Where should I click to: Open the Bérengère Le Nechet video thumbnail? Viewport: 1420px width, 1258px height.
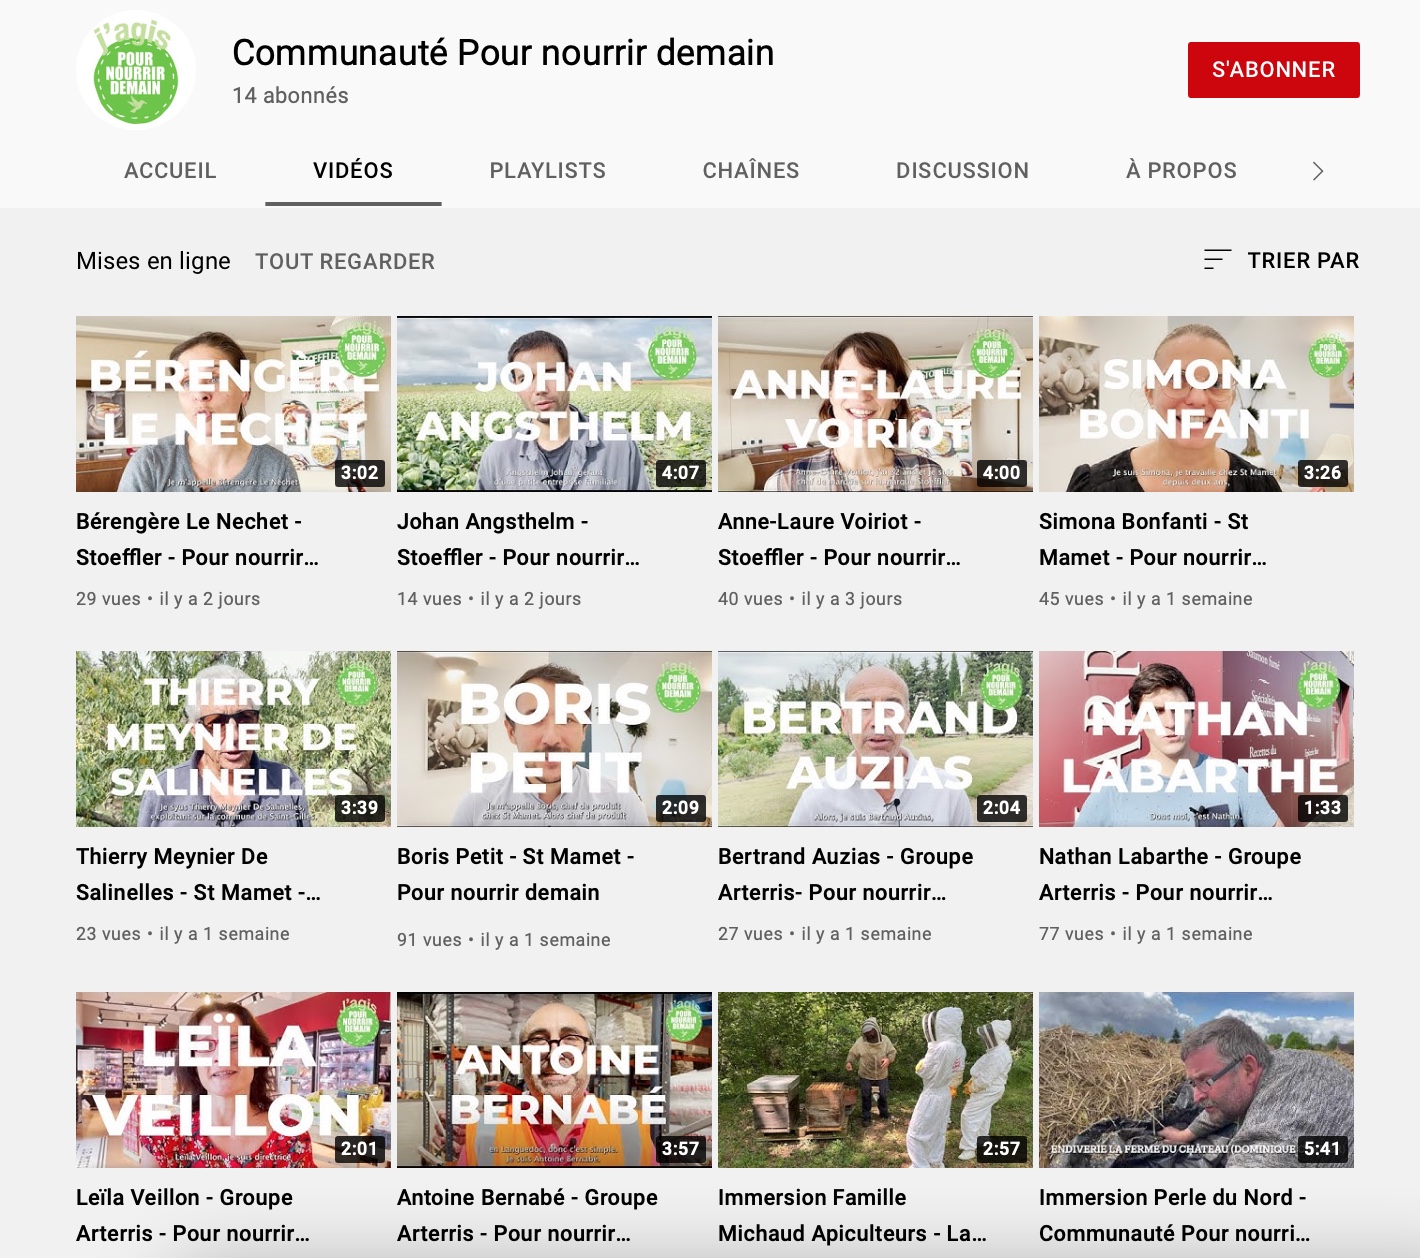(233, 404)
